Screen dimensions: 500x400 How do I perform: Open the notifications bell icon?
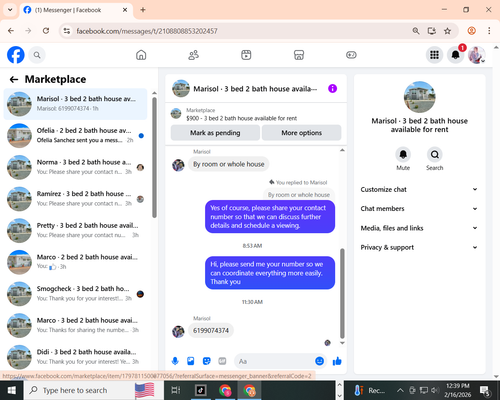(455, 55)
